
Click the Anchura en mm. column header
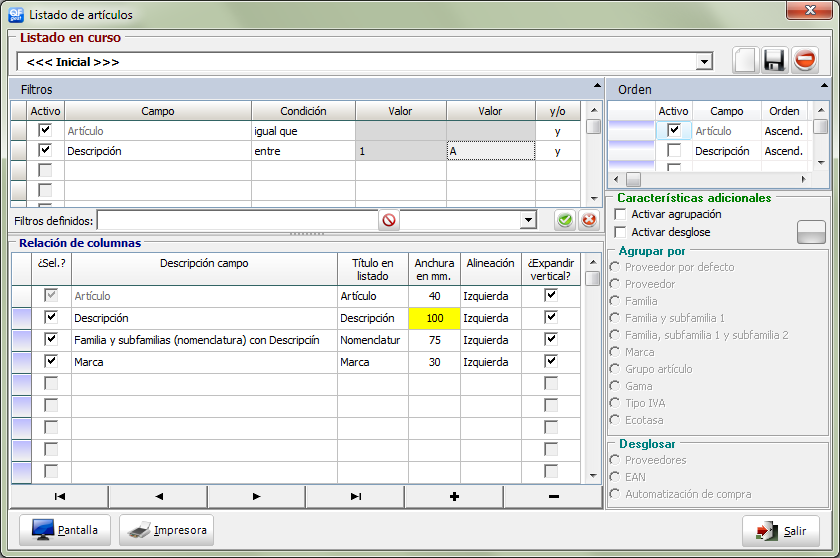coord(434,269)
